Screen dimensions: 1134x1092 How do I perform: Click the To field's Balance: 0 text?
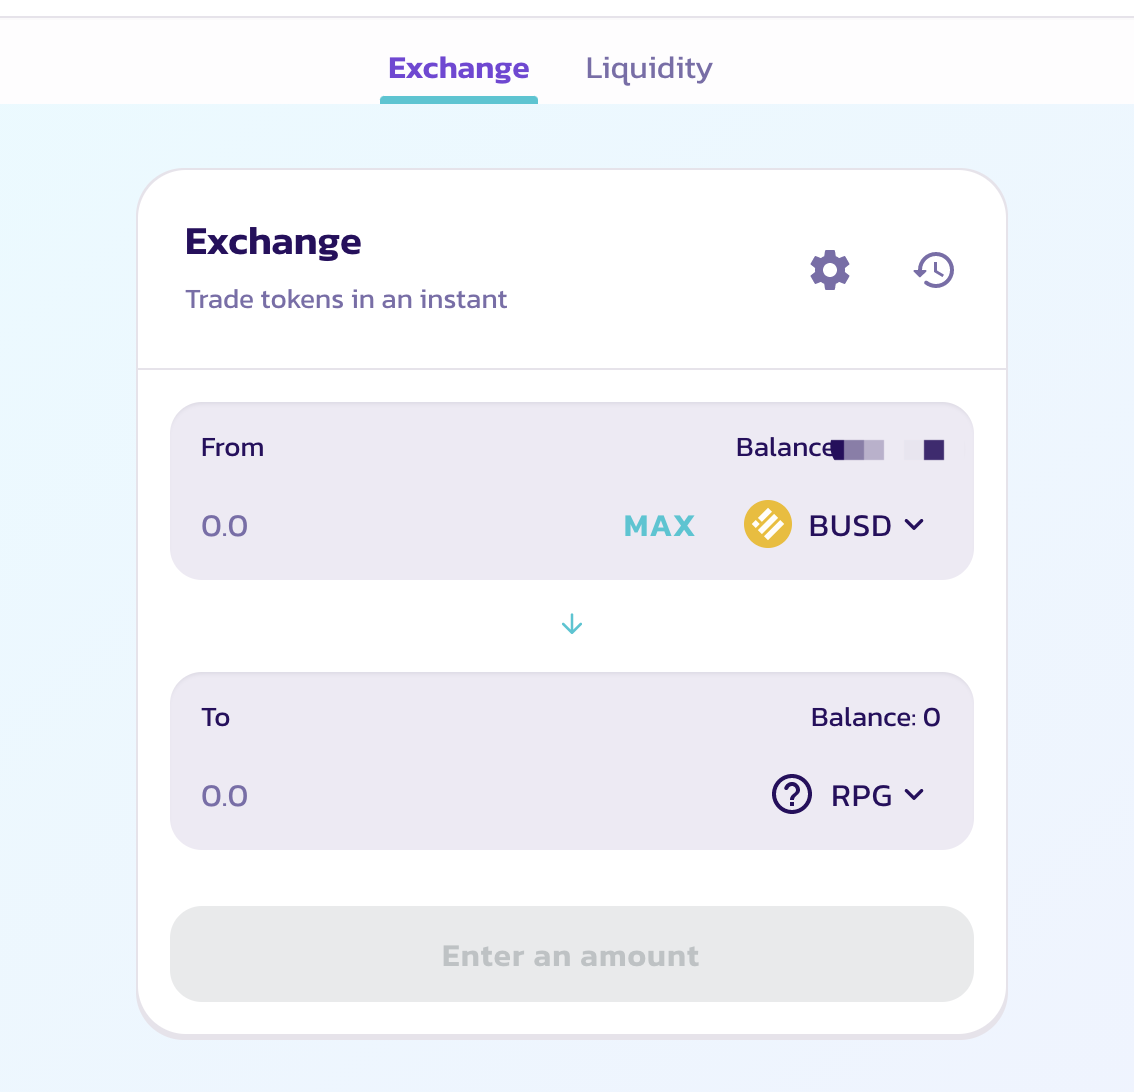click(875, 717)
